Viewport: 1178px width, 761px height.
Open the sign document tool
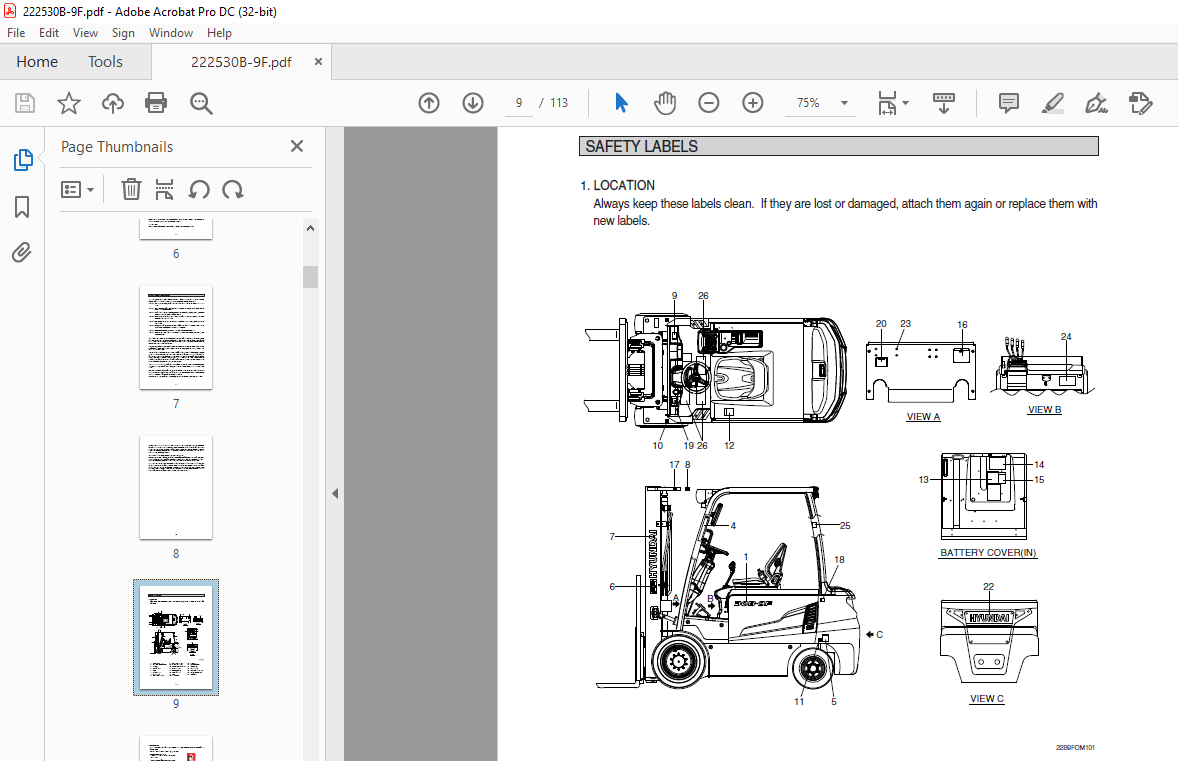(1096, 103)
